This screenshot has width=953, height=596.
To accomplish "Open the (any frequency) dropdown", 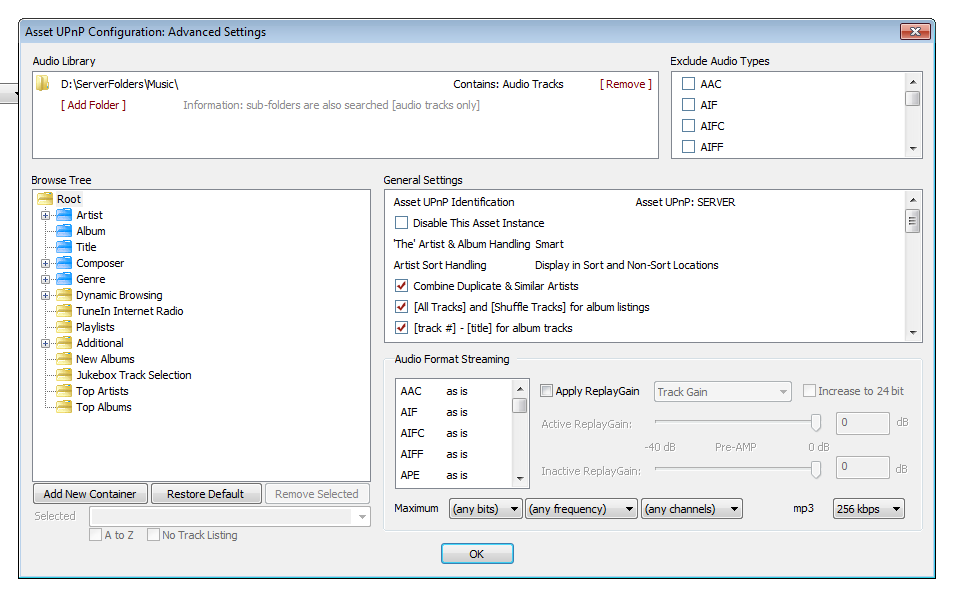I will tap(581, 509).
